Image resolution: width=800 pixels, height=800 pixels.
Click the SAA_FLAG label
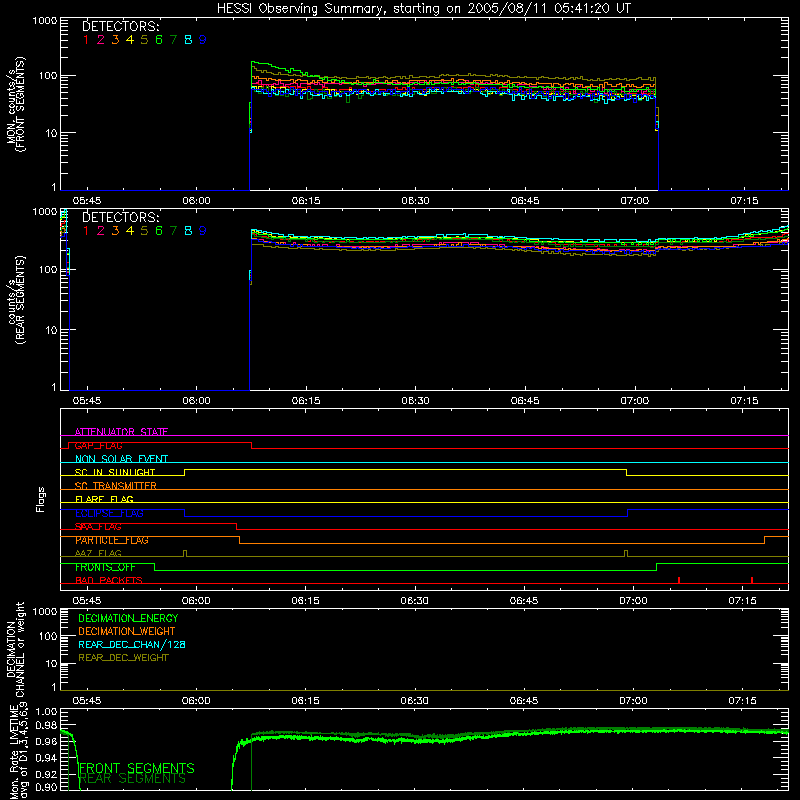coord(98,527)
